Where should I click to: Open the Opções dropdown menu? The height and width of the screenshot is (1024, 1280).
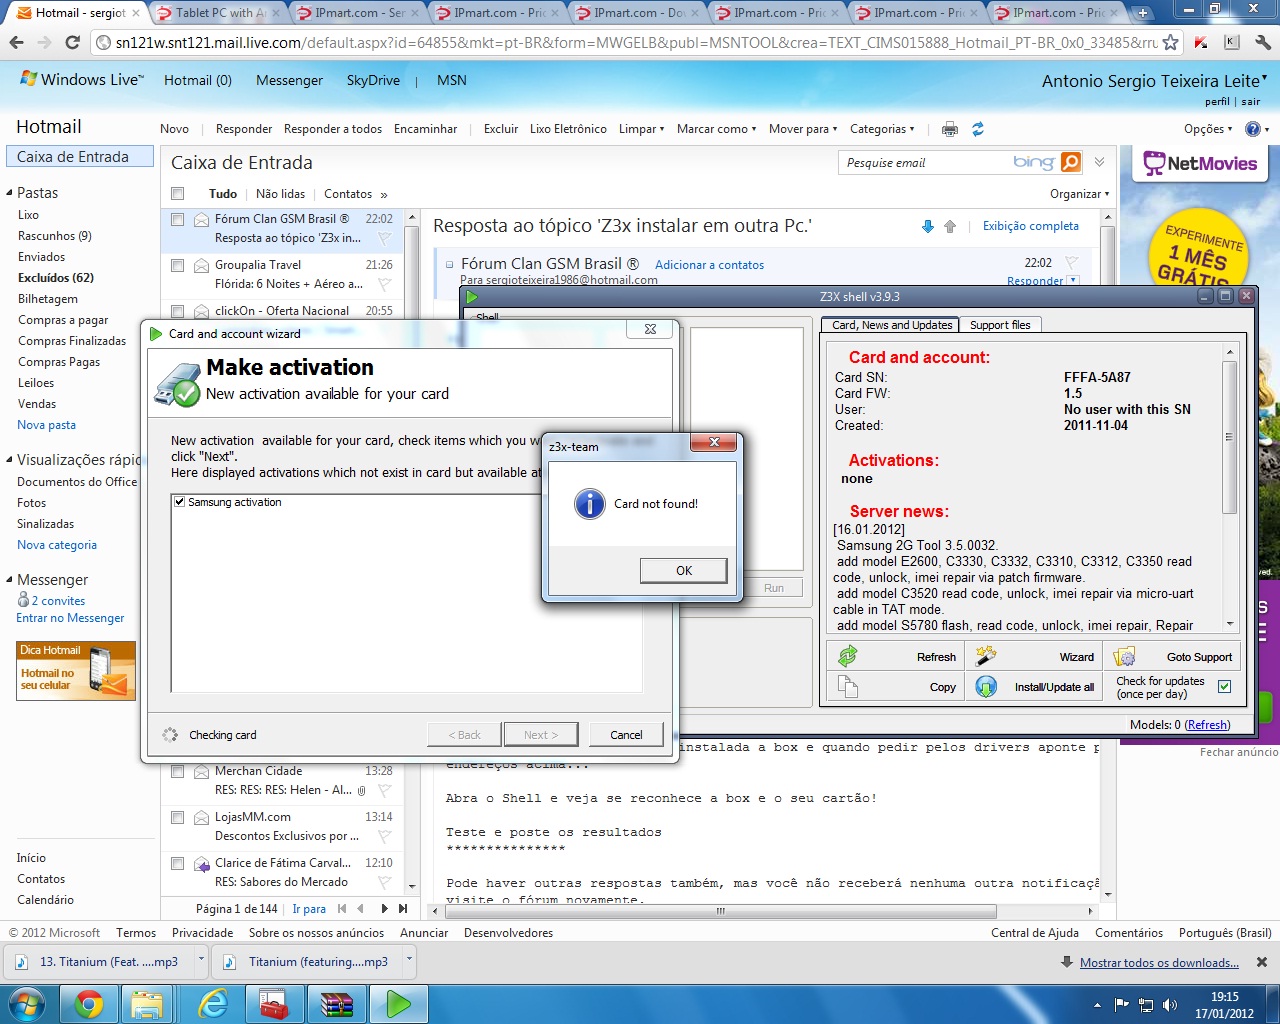[1208, 129]
